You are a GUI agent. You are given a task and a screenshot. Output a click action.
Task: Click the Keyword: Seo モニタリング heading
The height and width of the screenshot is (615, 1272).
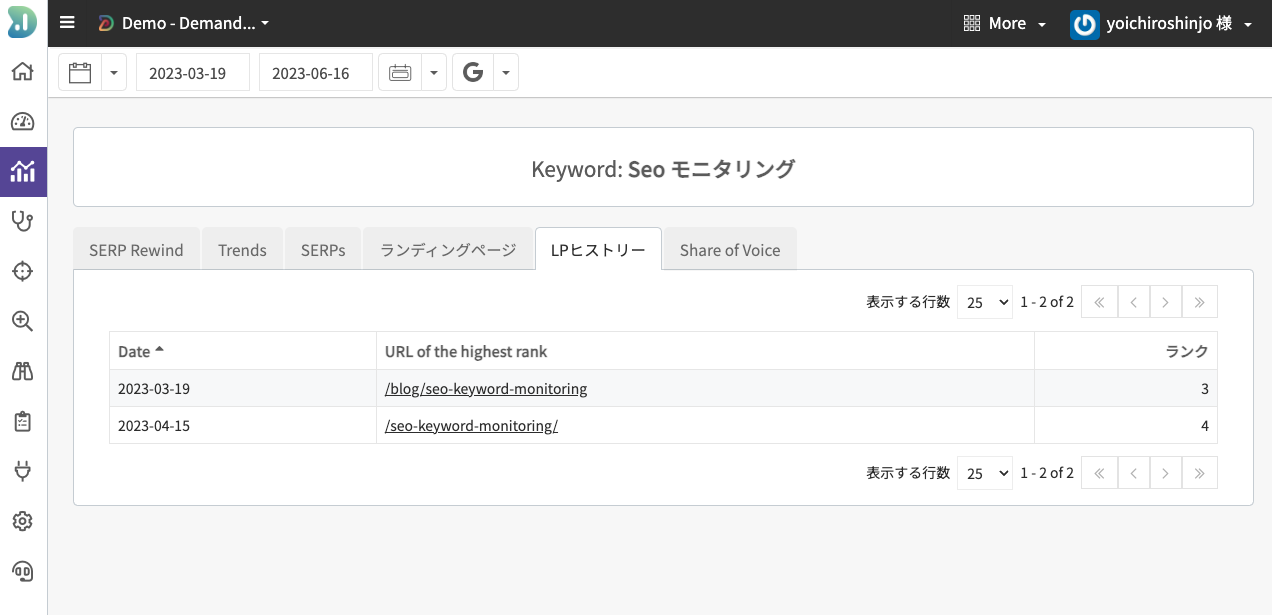point(663,168)
